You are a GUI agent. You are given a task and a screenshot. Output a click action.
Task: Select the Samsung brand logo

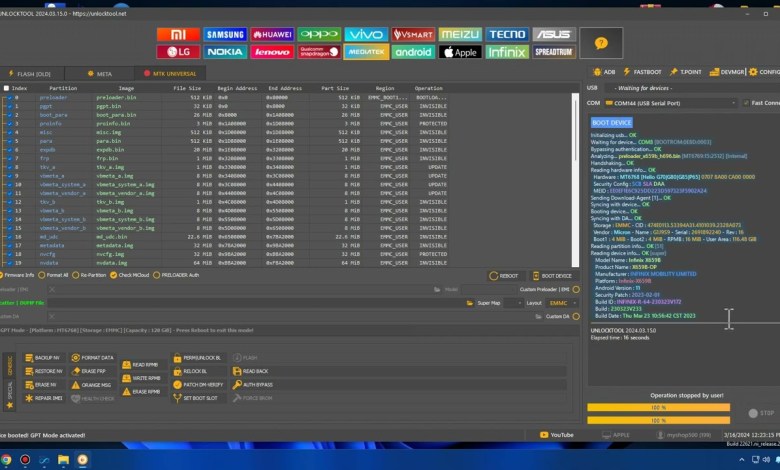pyautogui.click(x=225, y=34)
